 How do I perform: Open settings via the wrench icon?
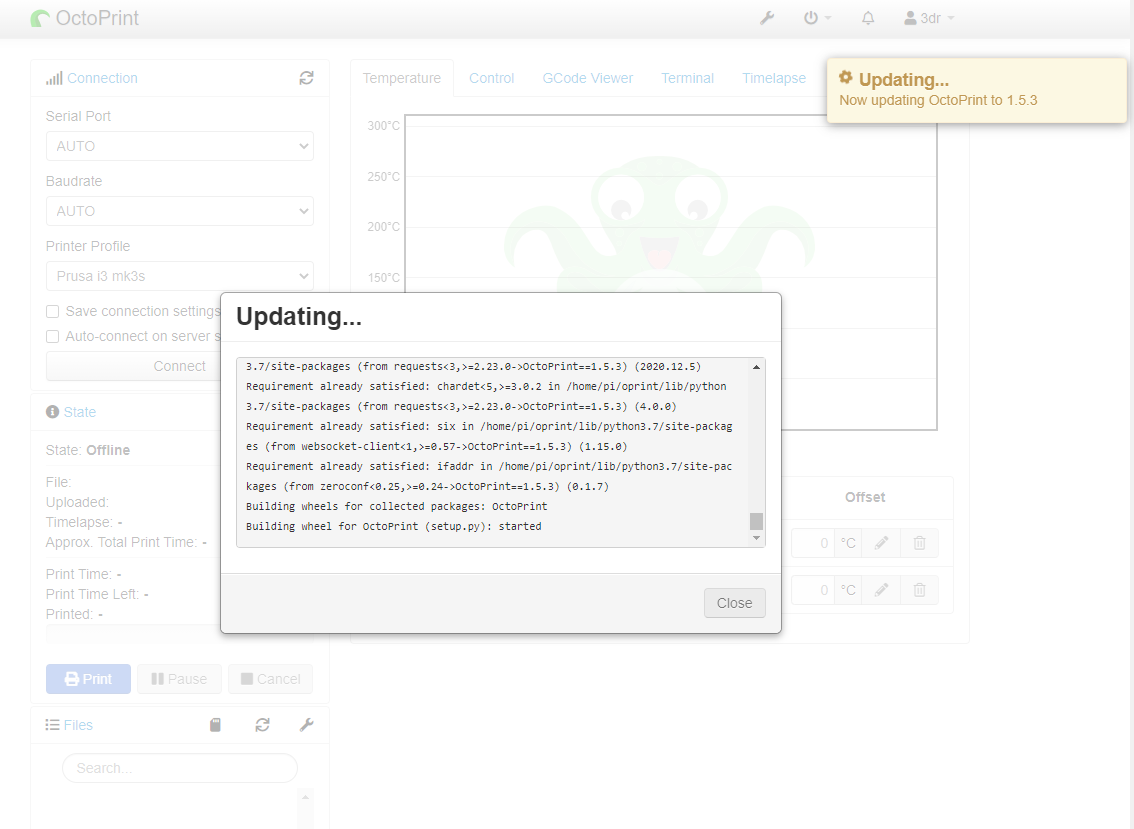tap(767, 18)
